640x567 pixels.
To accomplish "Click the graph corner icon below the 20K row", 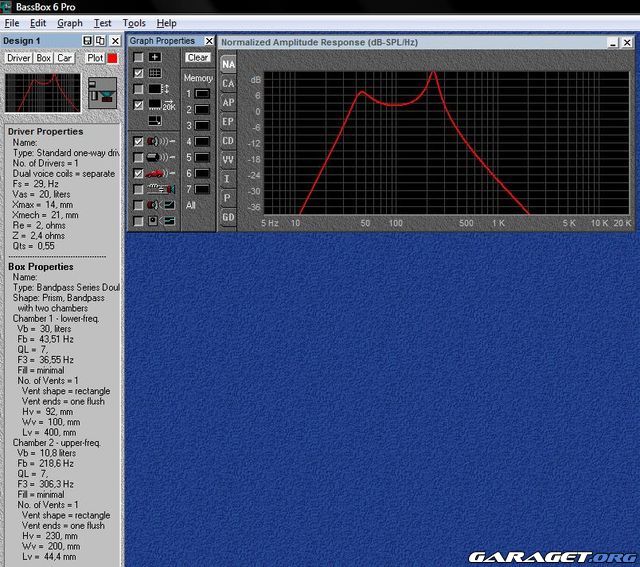I will (x=155, y=120).
